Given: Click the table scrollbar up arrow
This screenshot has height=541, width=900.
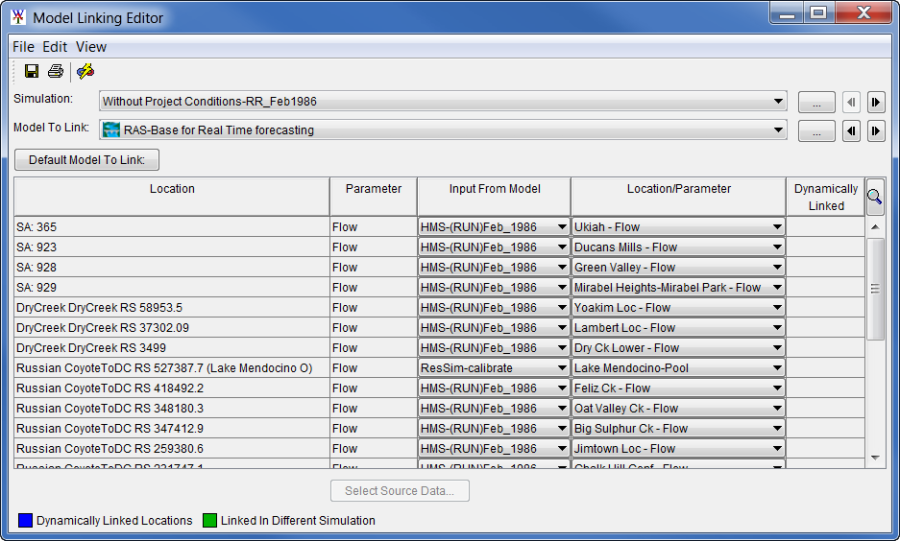Looking at the screenshot, I should pos(875,227).
